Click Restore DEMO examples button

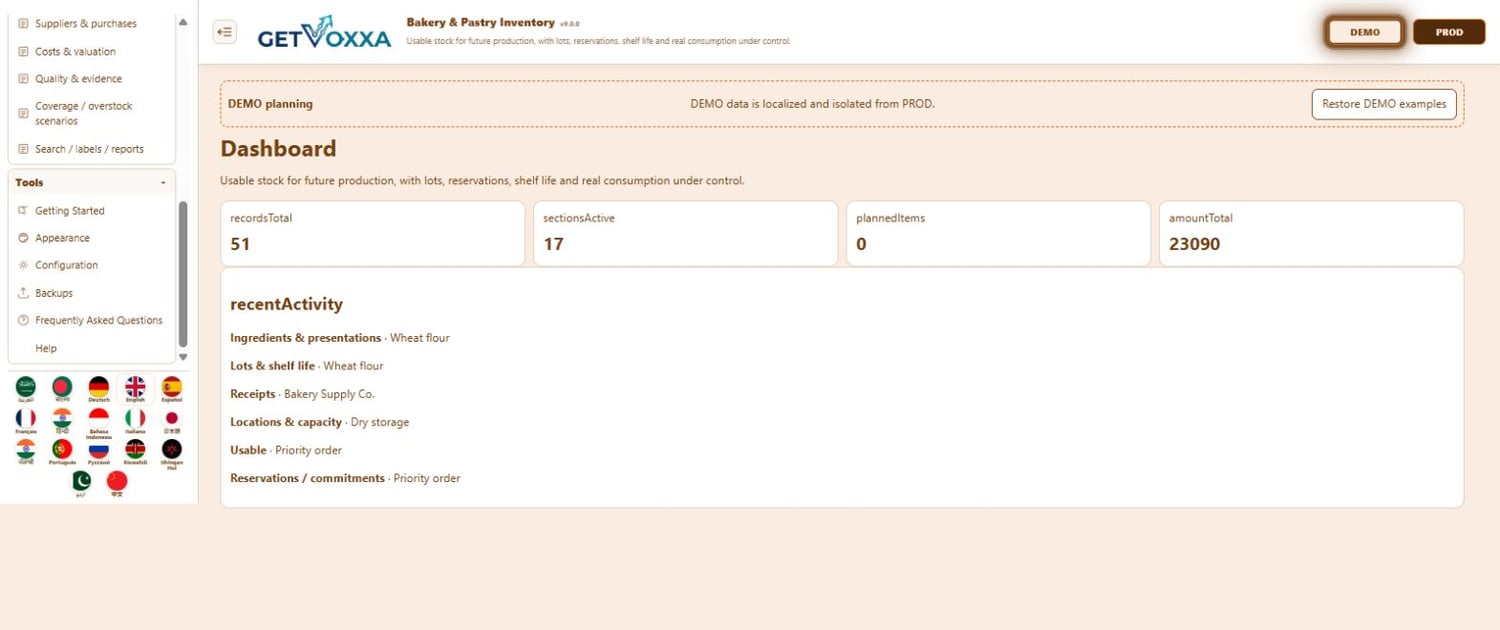pos(1384,104)
